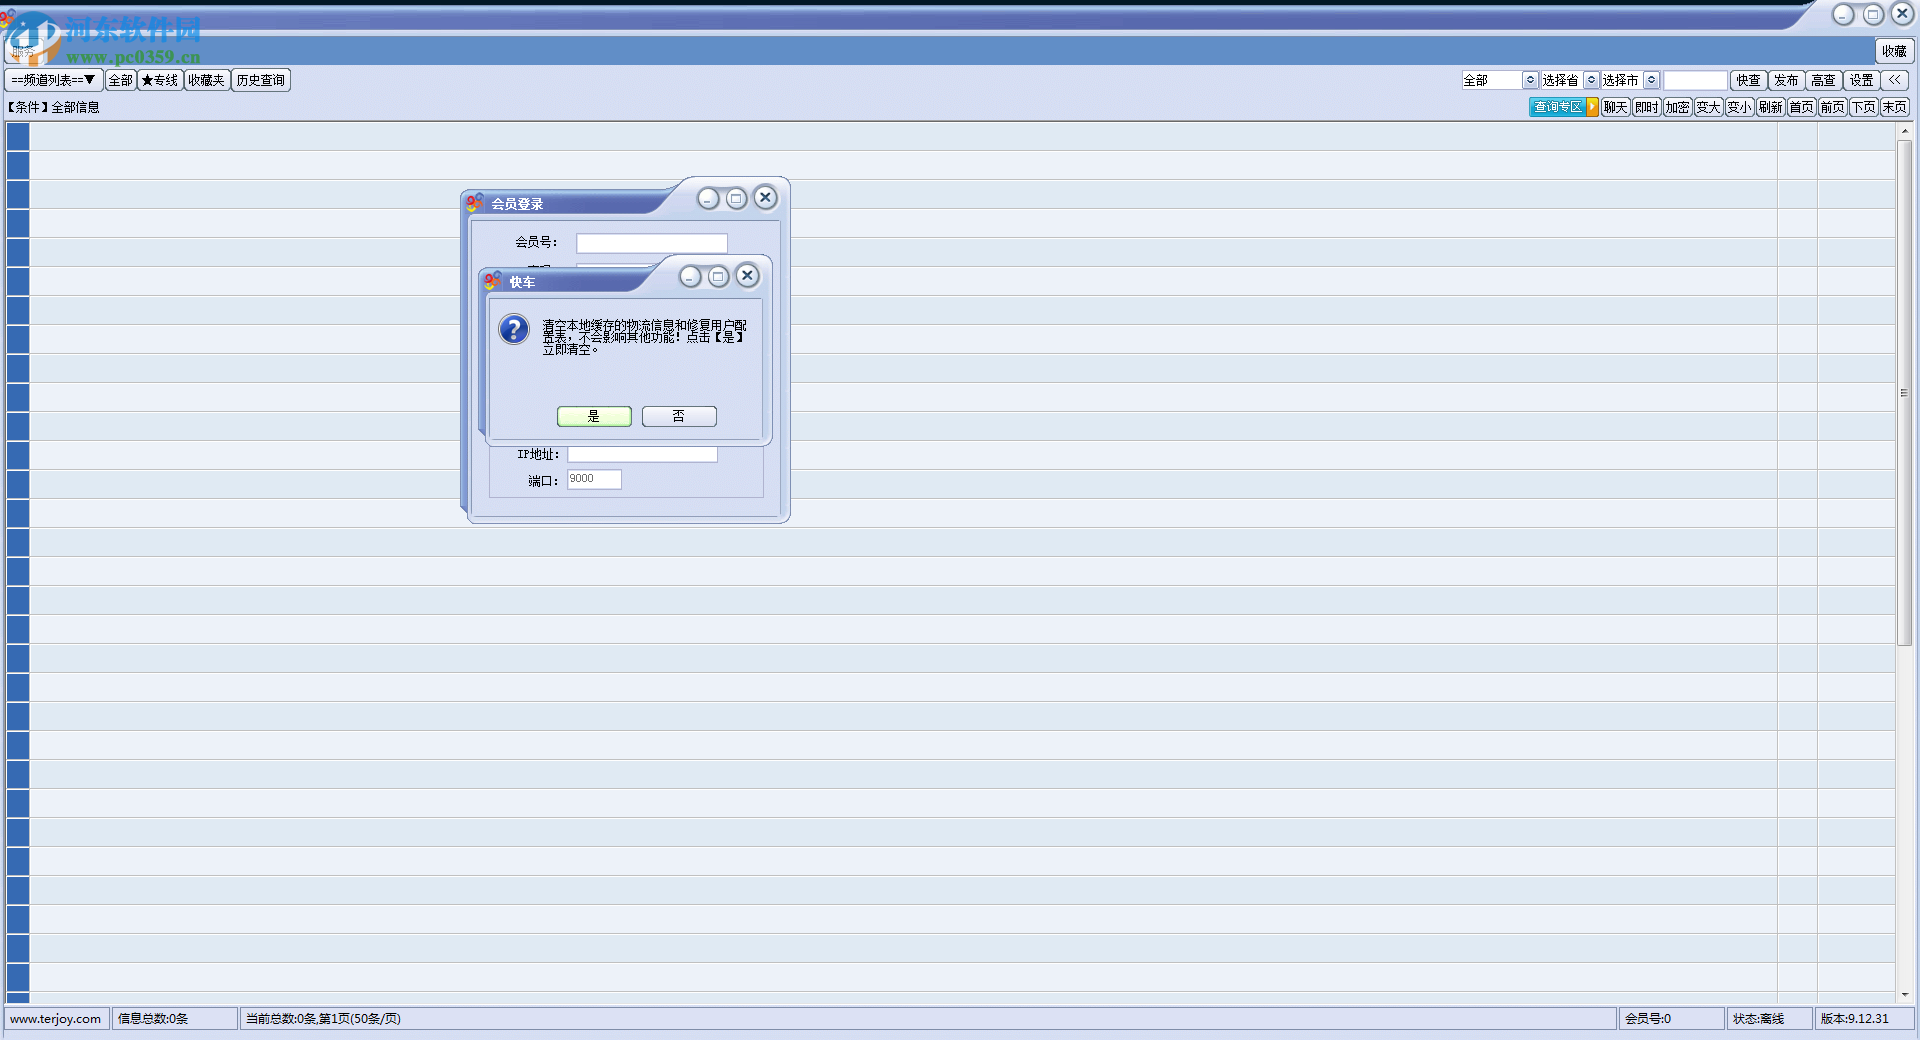
Task: Open the 历史查询 history tab
Action: pyautogui.click(x=261, y=80)
